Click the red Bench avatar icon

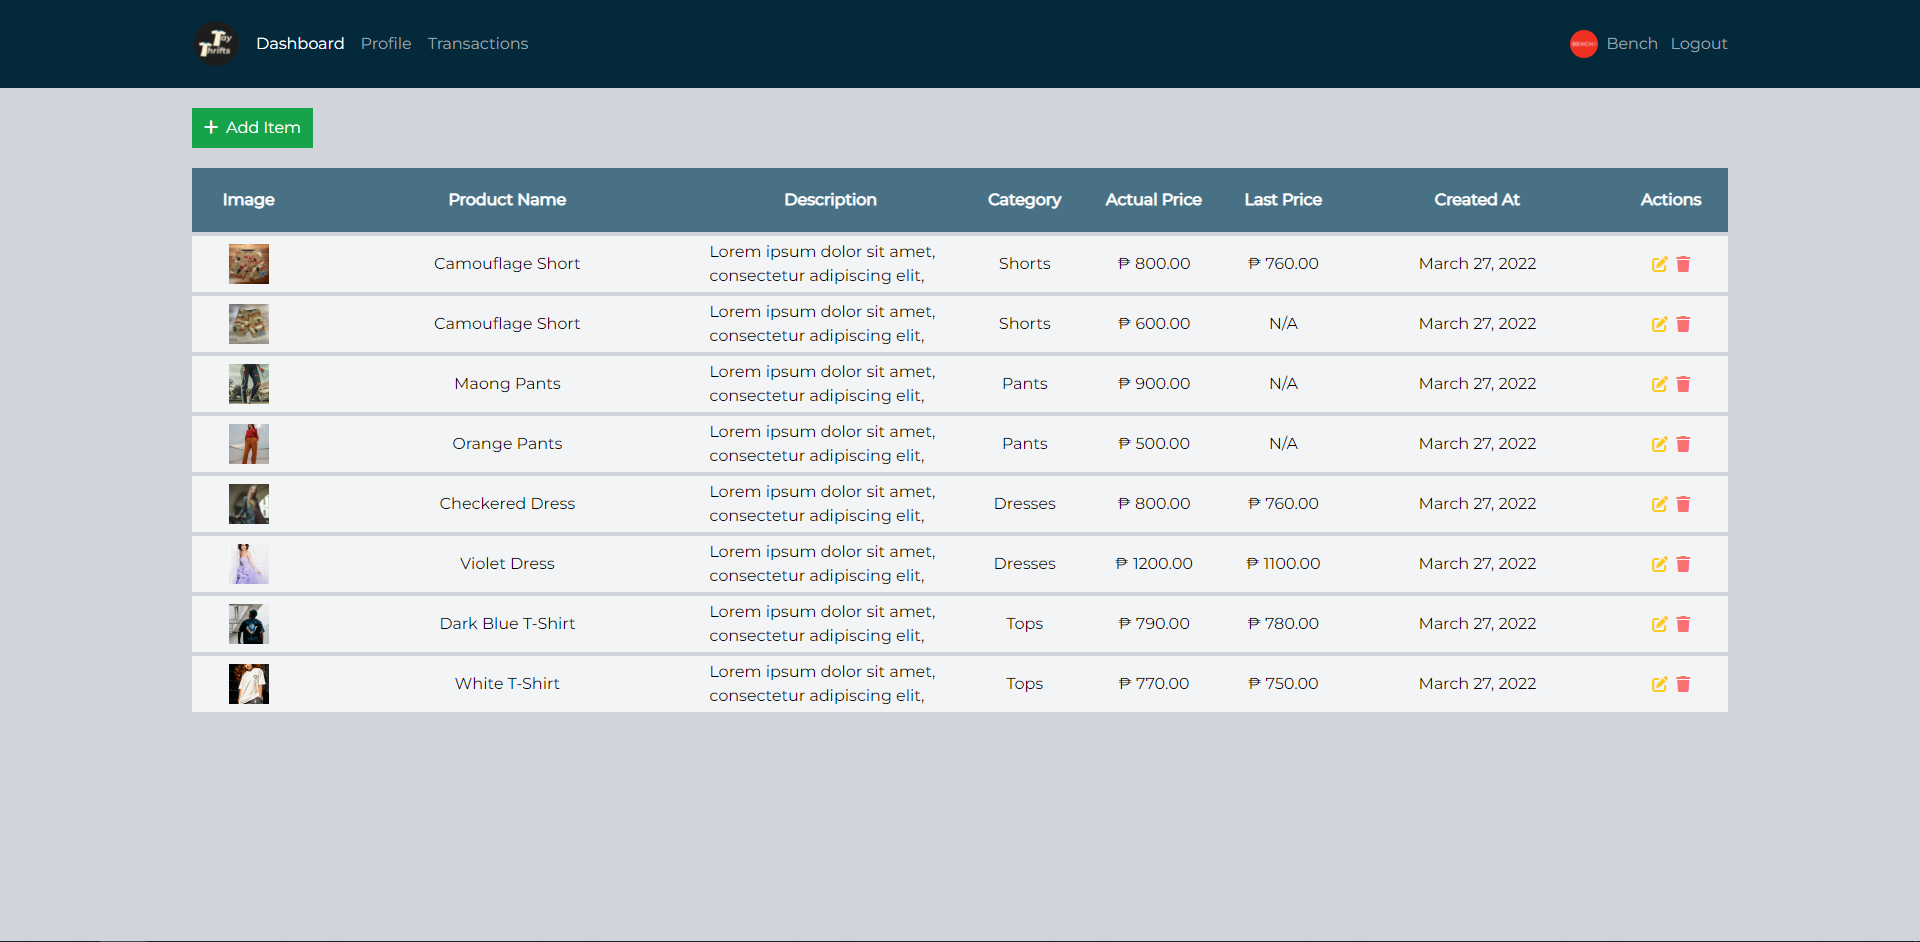click(1584, 44)
